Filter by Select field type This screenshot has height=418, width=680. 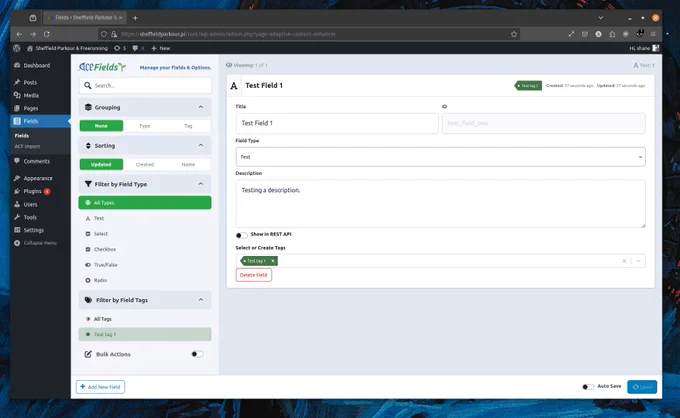coord(145,234)
